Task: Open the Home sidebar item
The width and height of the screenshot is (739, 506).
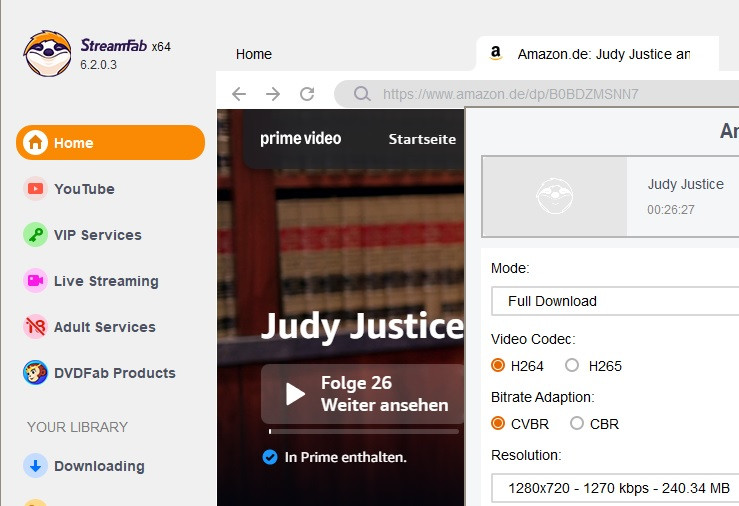Action: [x=110, y=142]
